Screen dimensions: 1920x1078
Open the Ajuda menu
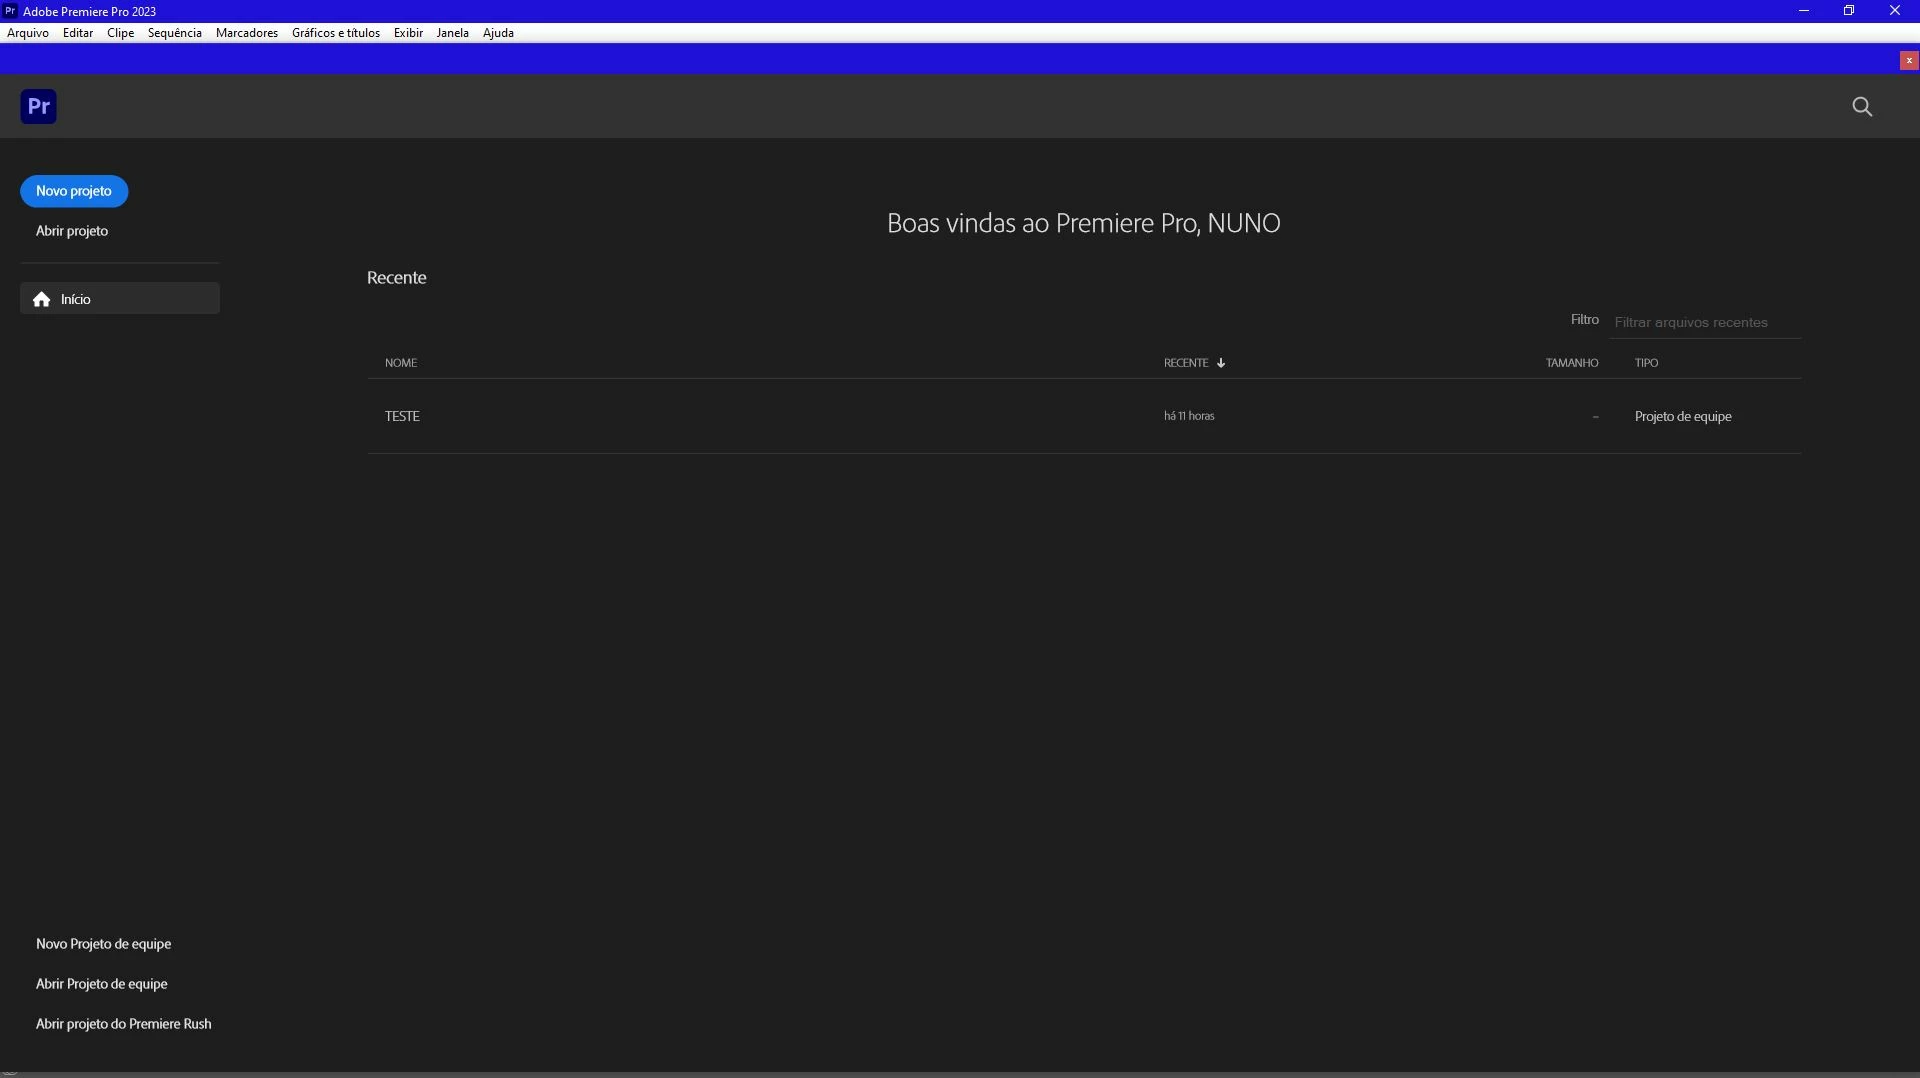(x=498, y=33)
